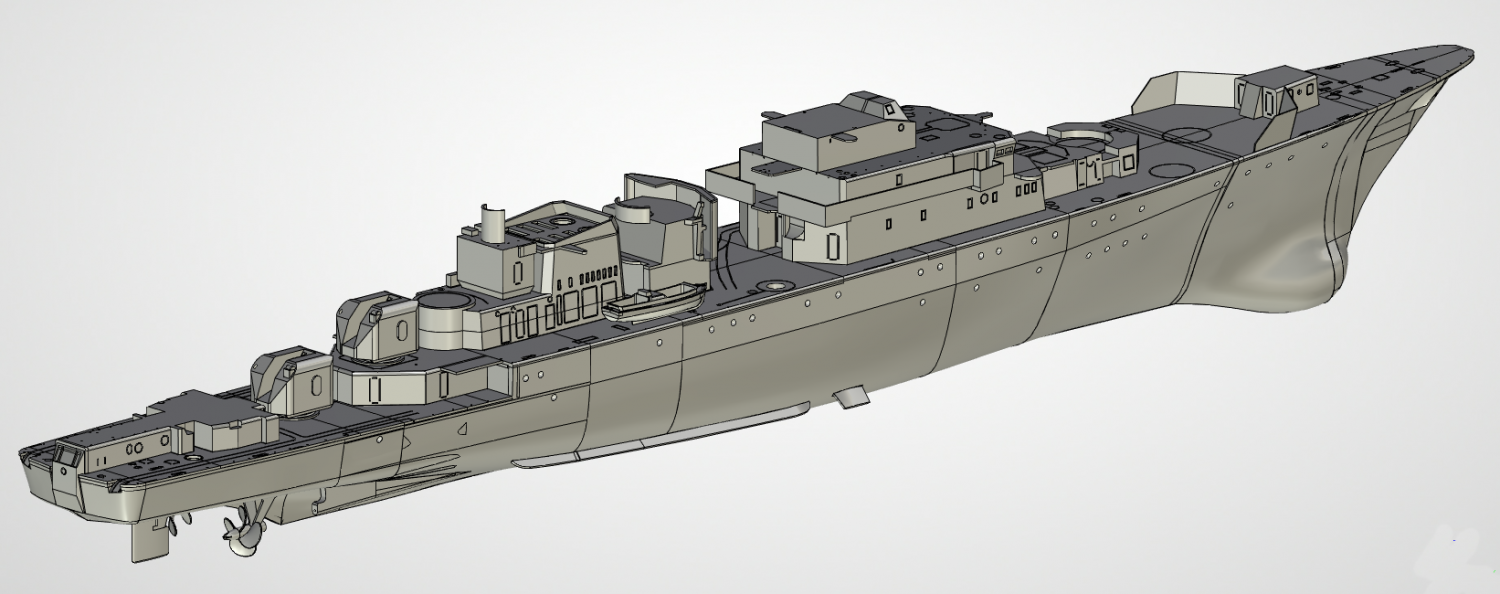Select the triangular marking on aft hull
Viewport: 1500px width, 594px height.
click(462, 427)
